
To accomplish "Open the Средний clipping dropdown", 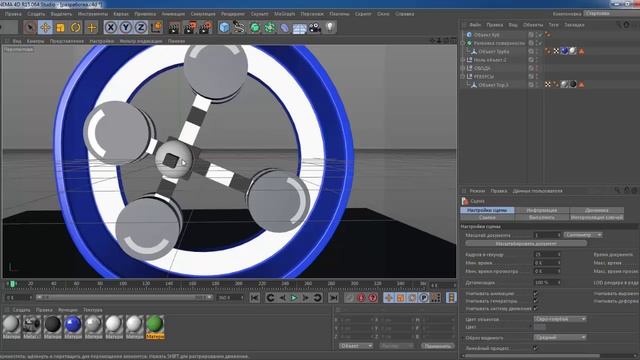I will 560,338.
